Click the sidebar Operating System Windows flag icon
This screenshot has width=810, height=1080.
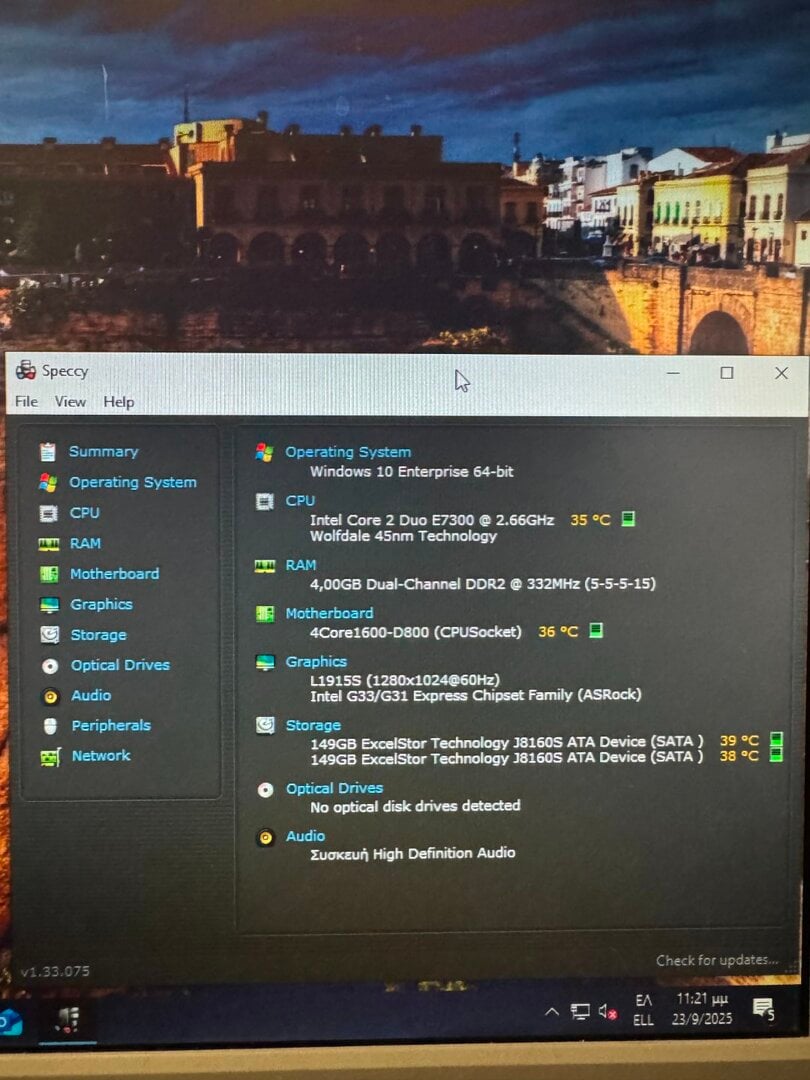tap(48, 482)
